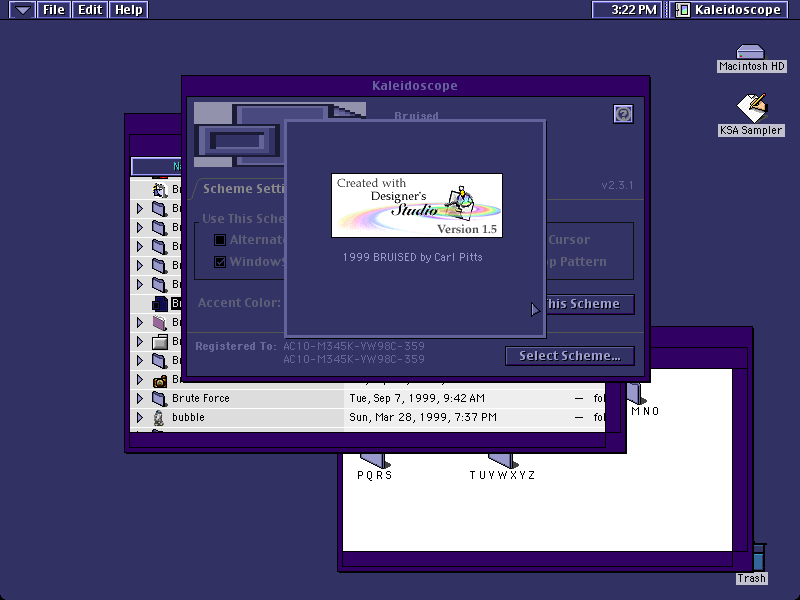
Task: Click the 3:22 PM menu bar clock
Action: (627, 10)
